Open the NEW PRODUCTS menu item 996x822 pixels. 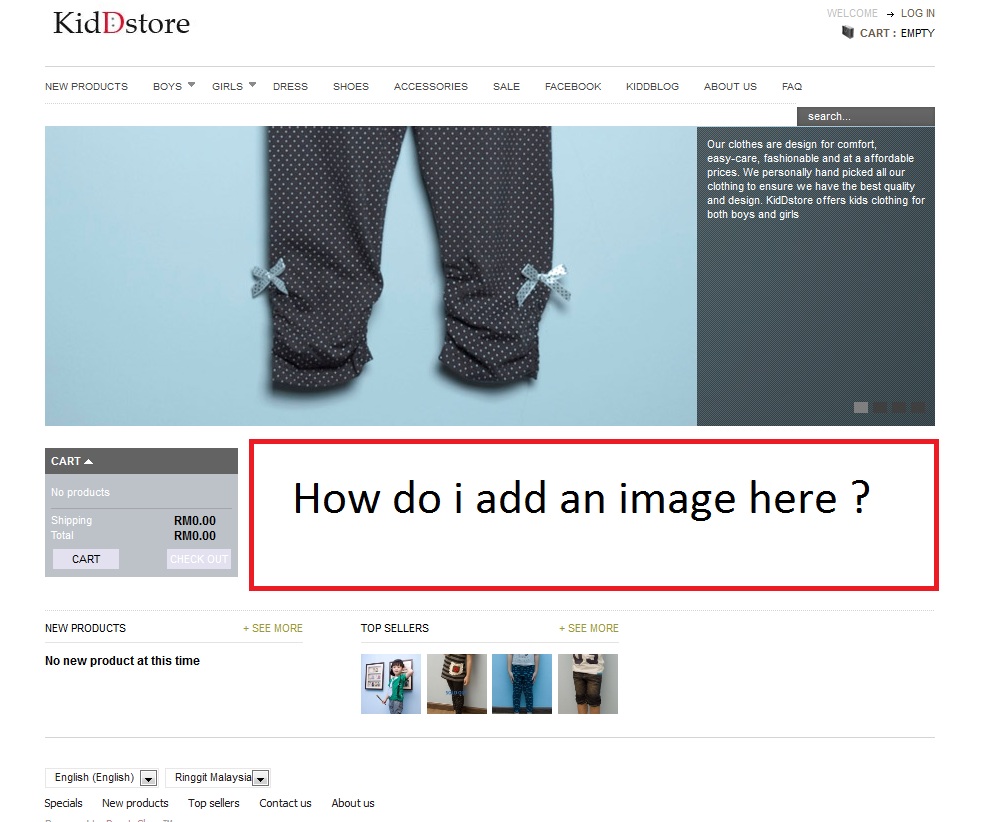click(x=86, y=87)
